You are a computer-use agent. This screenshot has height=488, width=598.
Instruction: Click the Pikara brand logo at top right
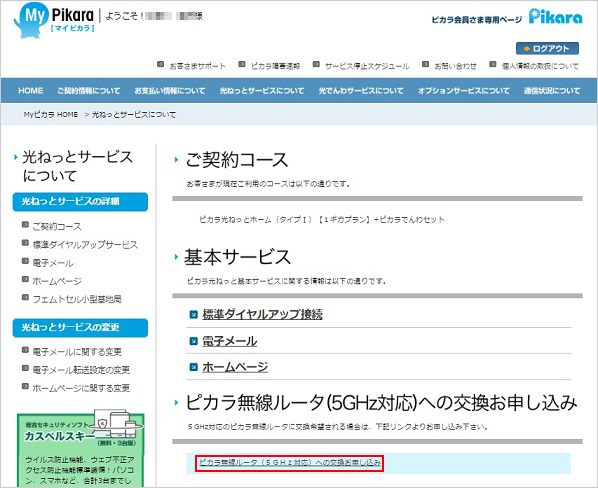(x=555, y=17)
